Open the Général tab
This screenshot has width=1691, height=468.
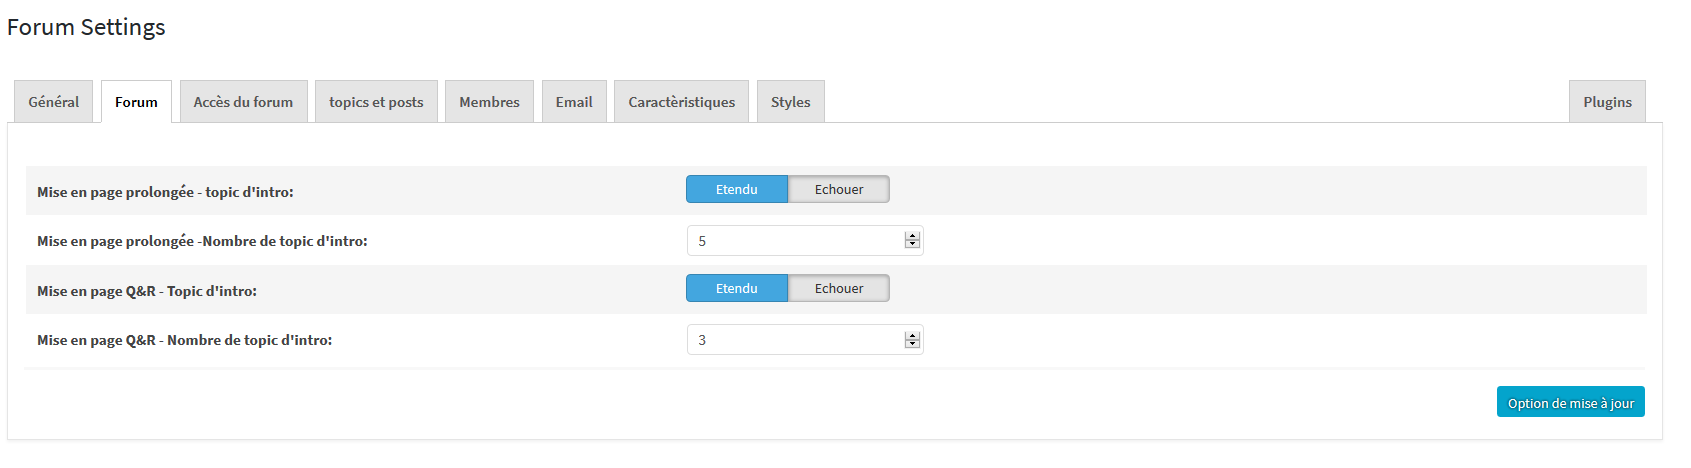(x=54, y=102)
